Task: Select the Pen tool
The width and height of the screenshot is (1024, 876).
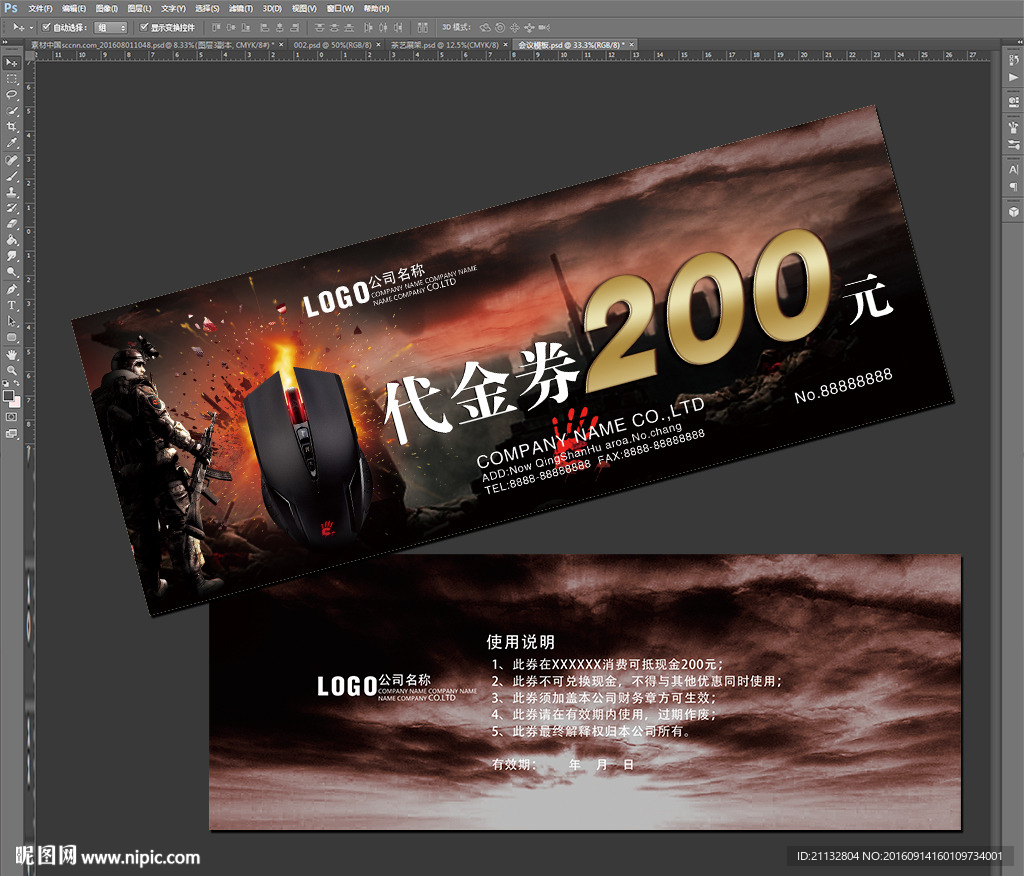Action: tap(12, 289)
